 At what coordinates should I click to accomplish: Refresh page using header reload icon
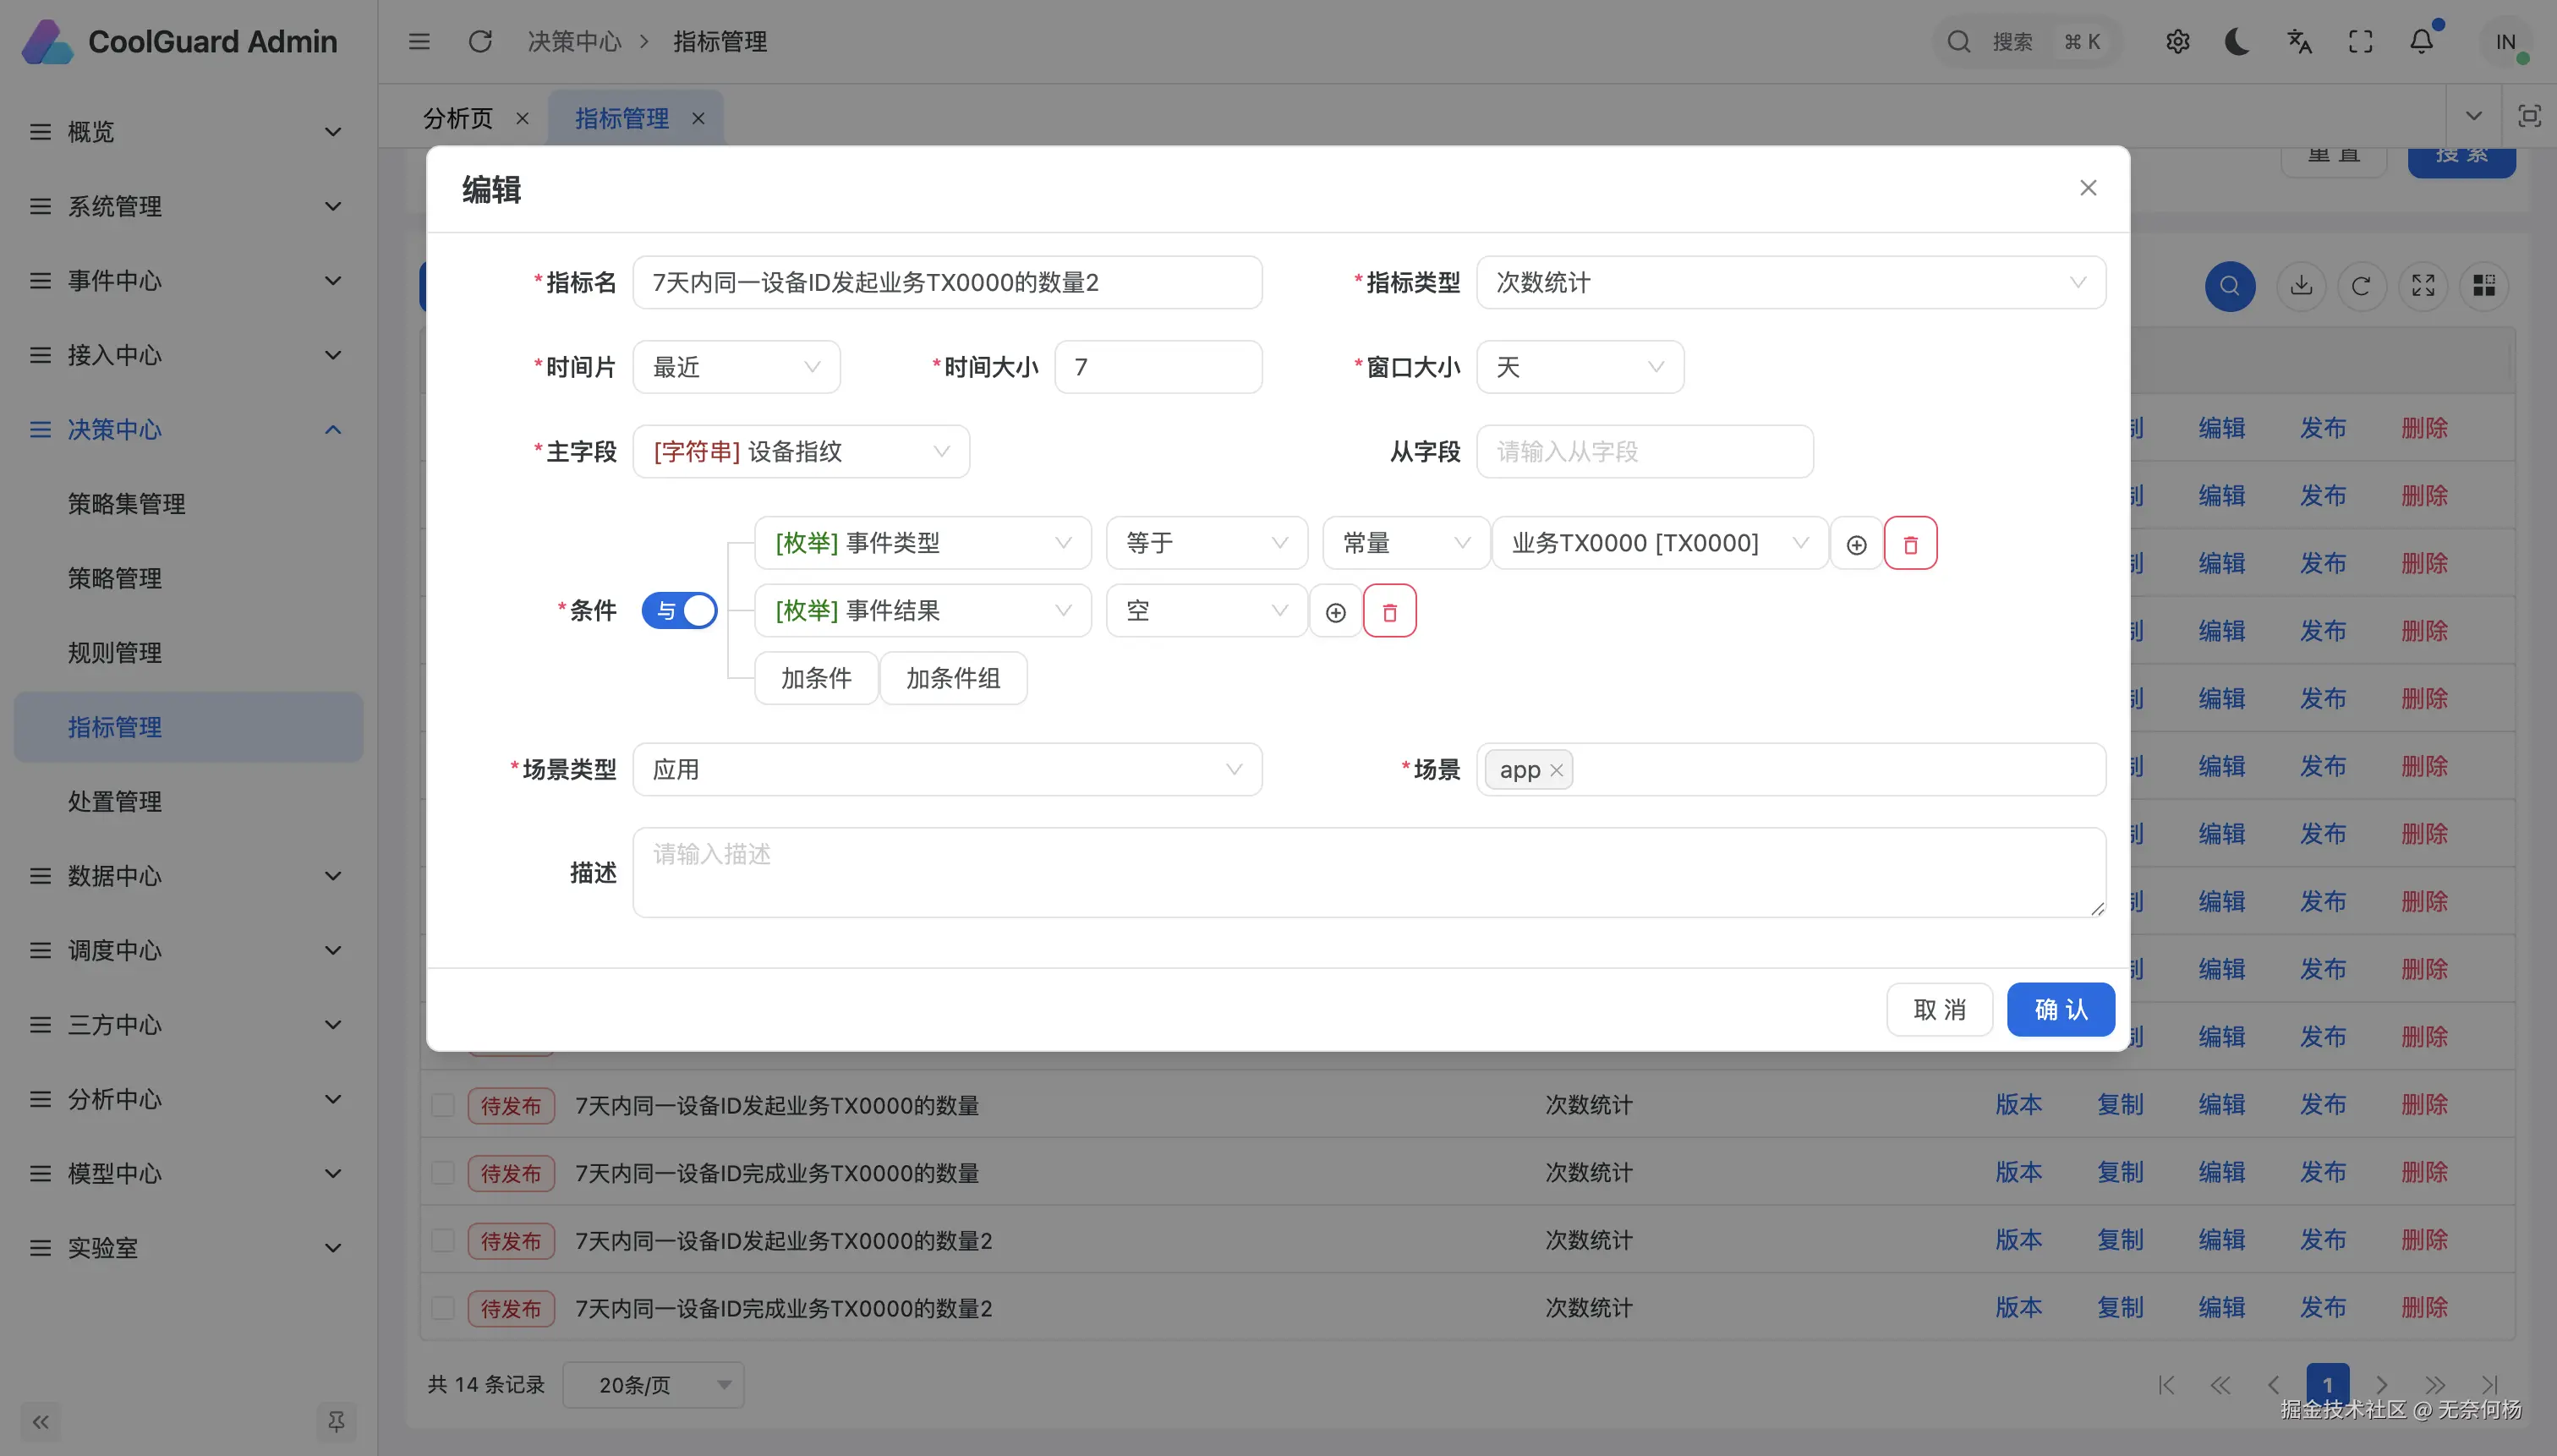tap(480, 42)
